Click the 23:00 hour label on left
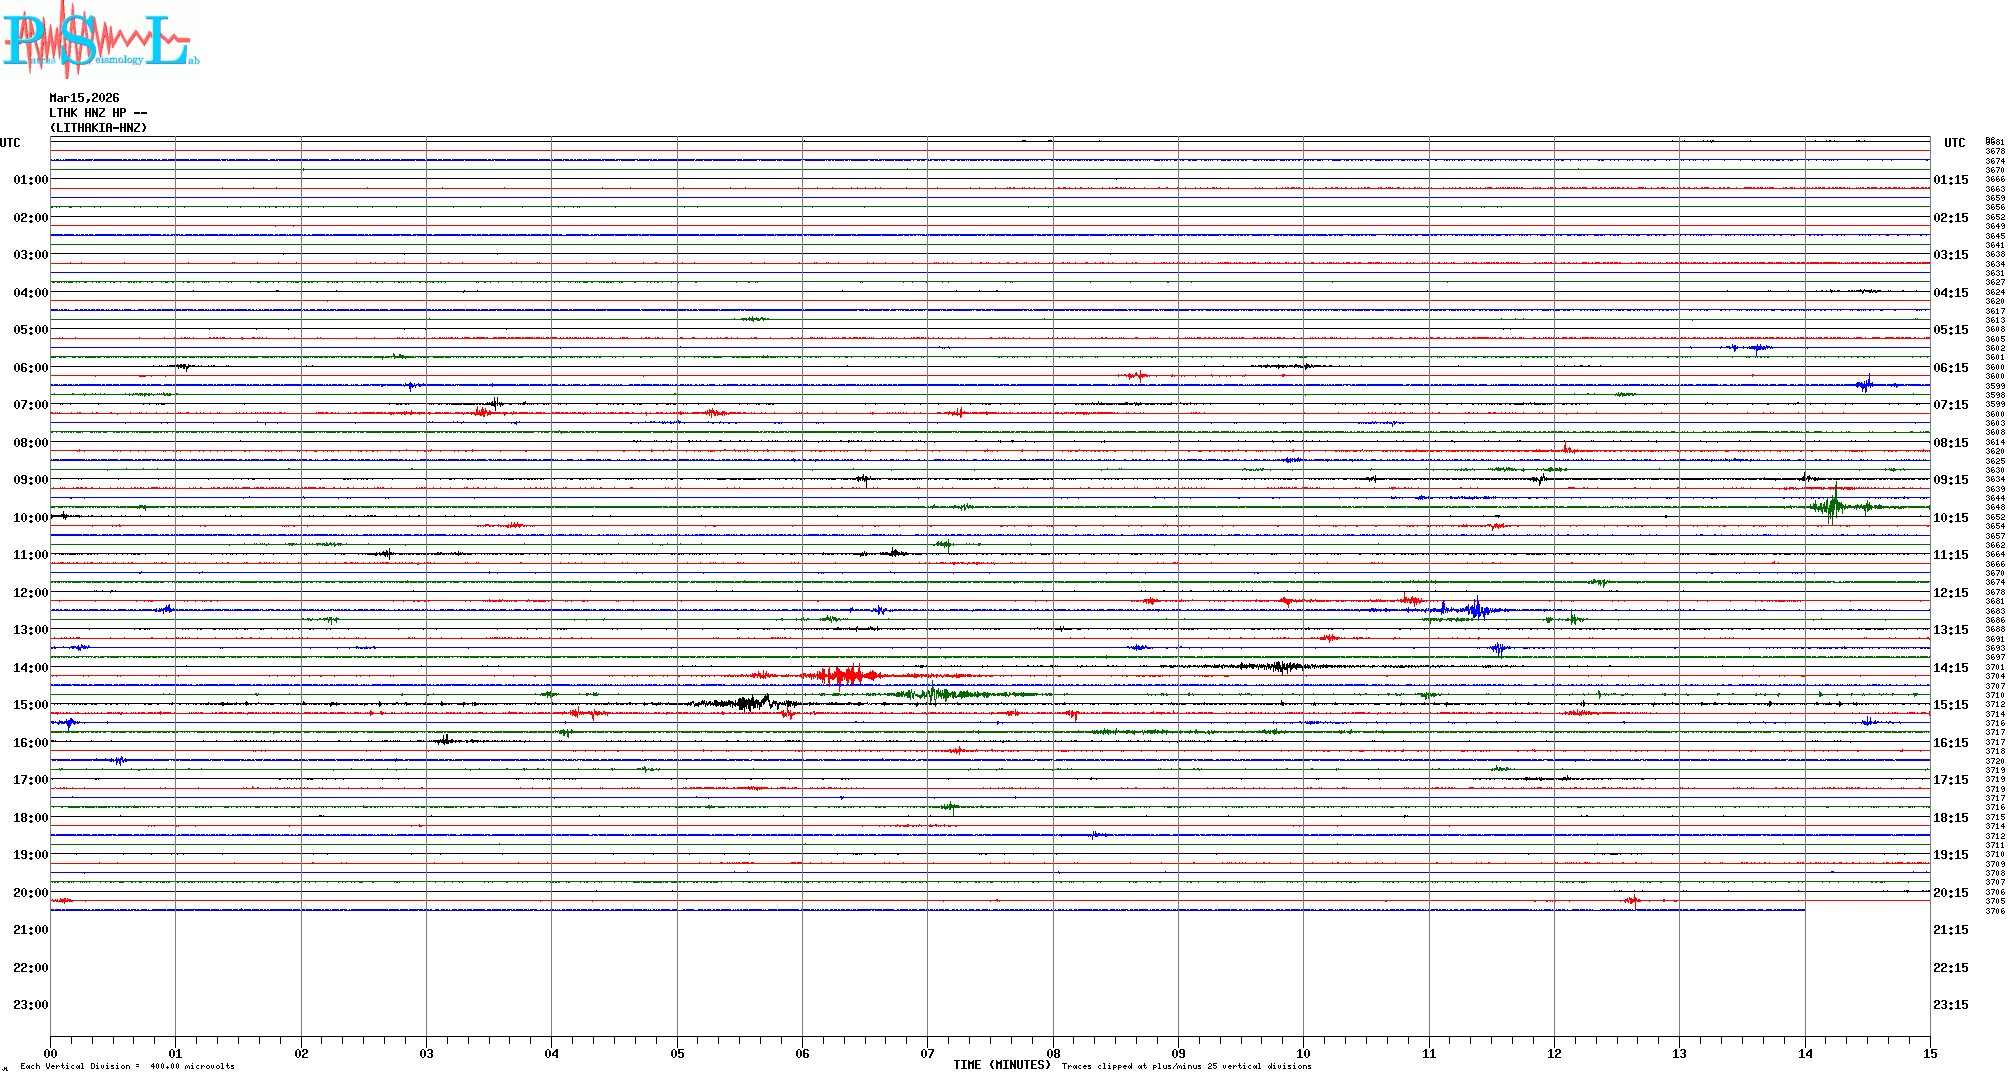Image resolution: width=2010 pixels, height=1080 pixels. (x=30, y=1005)
